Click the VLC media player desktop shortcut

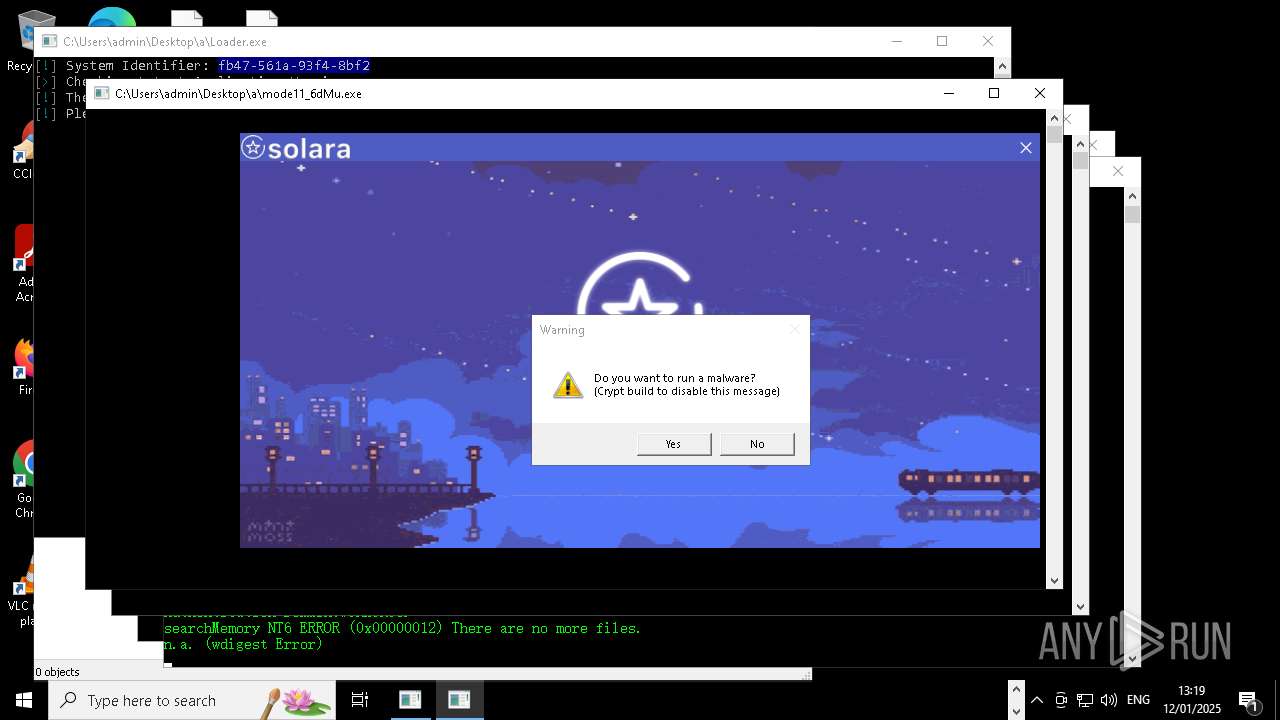tap(24, 590)
